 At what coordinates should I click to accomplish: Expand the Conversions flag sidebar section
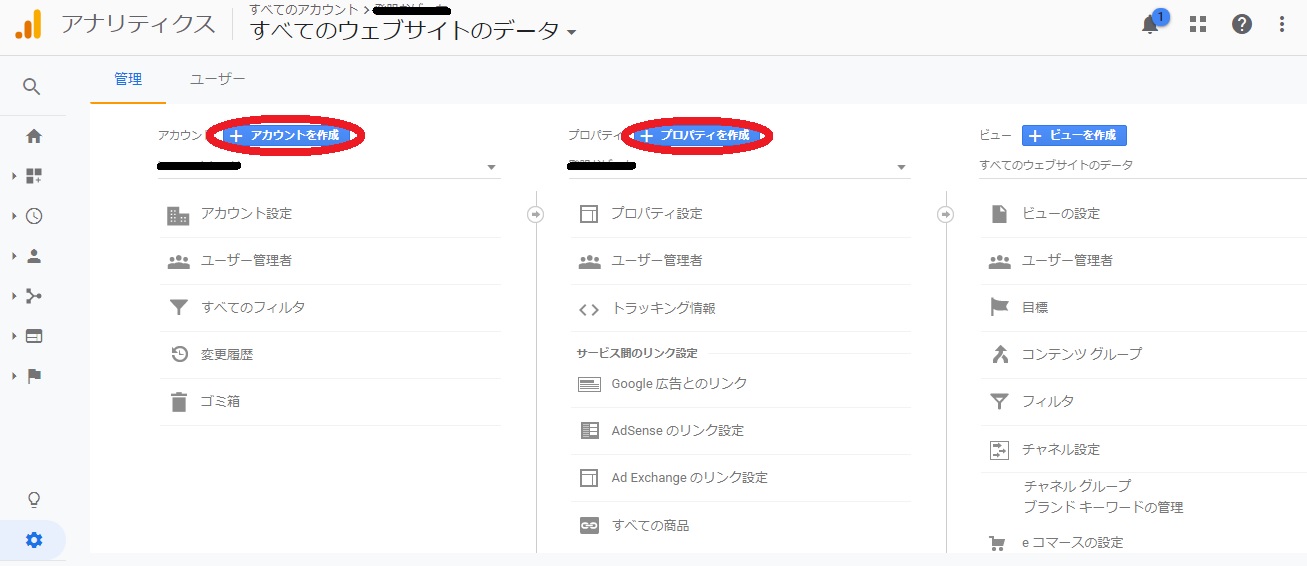click(x=33, y=376)
